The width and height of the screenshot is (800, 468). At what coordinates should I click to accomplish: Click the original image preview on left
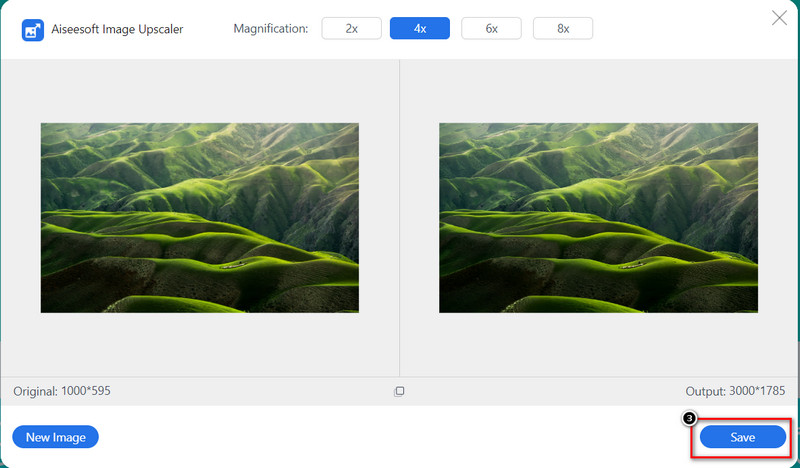199,217
